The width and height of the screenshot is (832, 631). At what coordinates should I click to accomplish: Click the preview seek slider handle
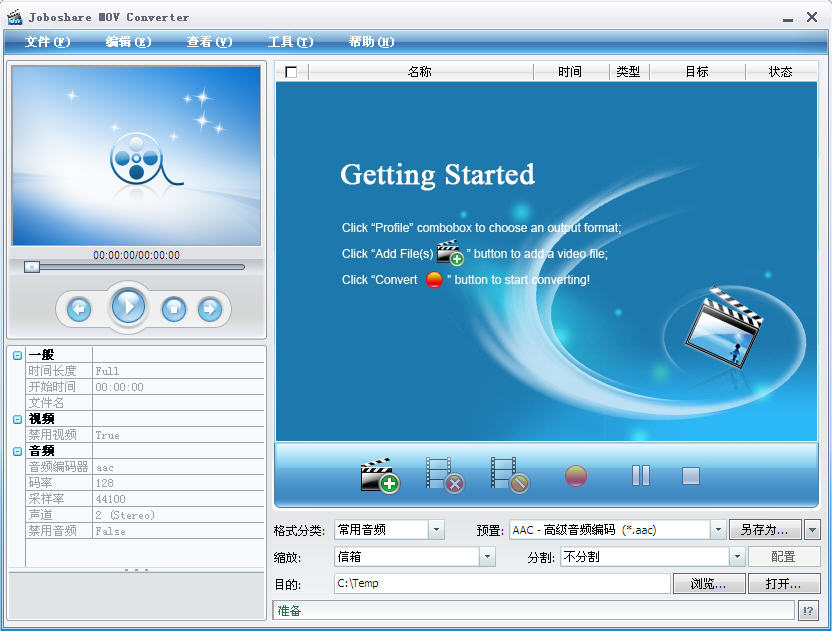[32, 267]
